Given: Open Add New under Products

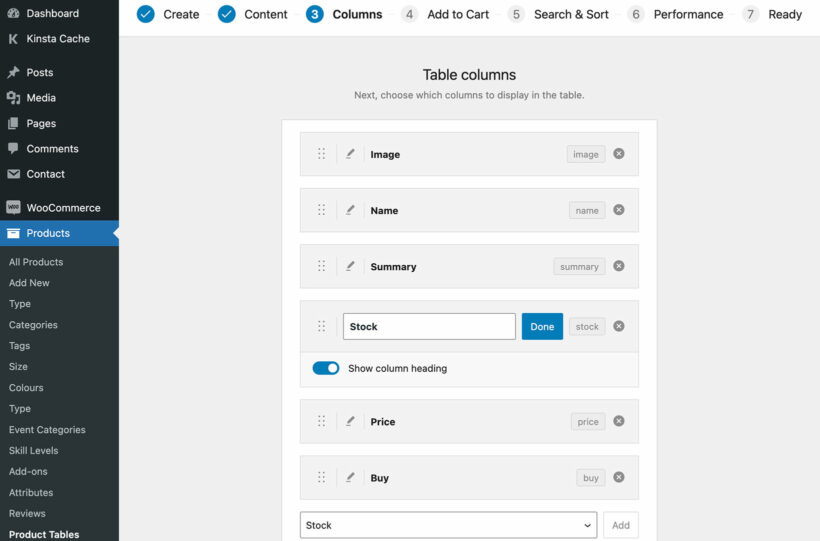Looking at the screenshot, I should click(29, 283).
